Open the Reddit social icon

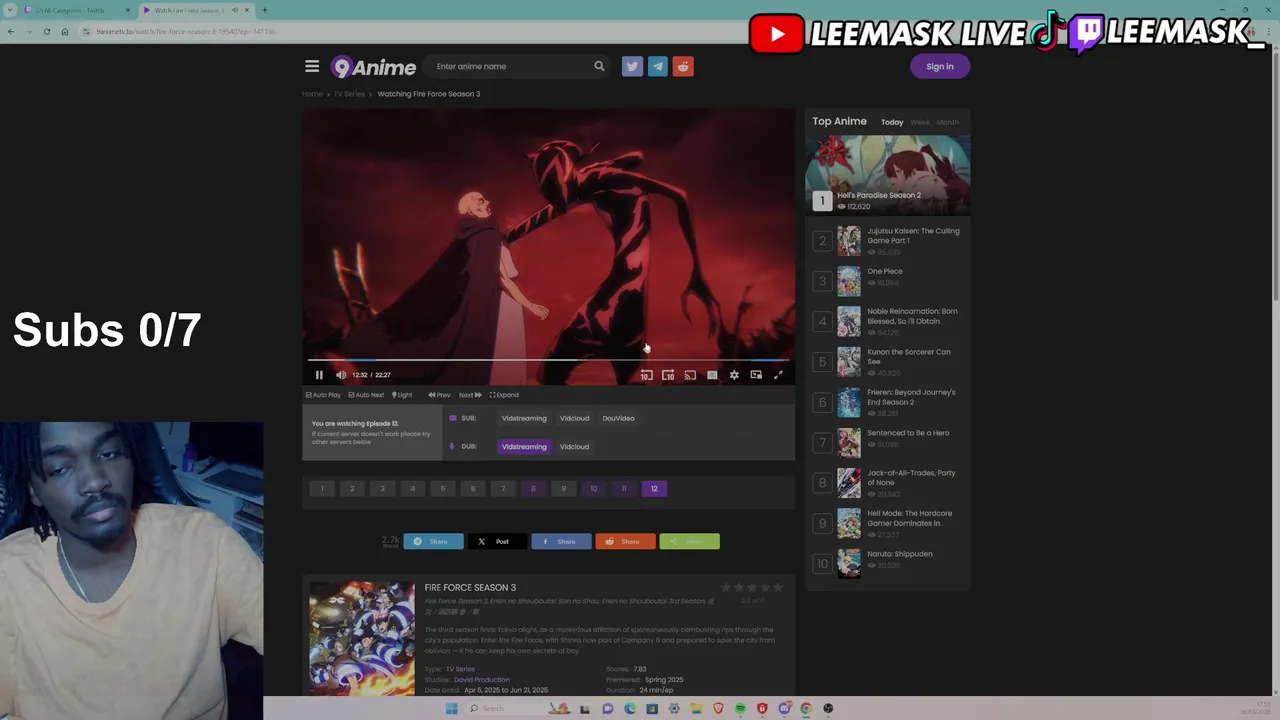[683, 66]
